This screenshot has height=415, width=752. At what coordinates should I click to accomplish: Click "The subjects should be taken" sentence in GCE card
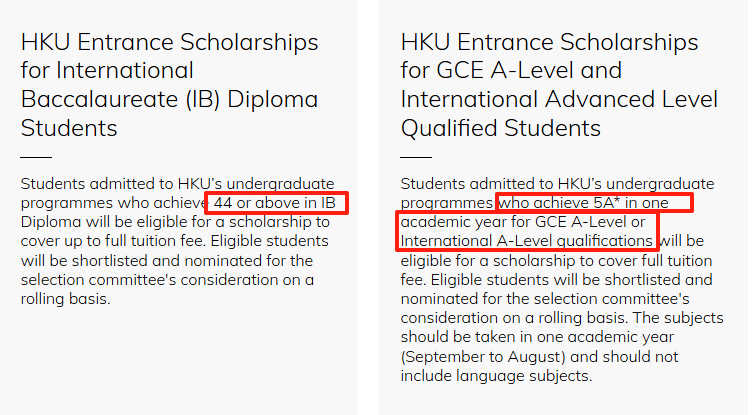[x=650, y=320]
